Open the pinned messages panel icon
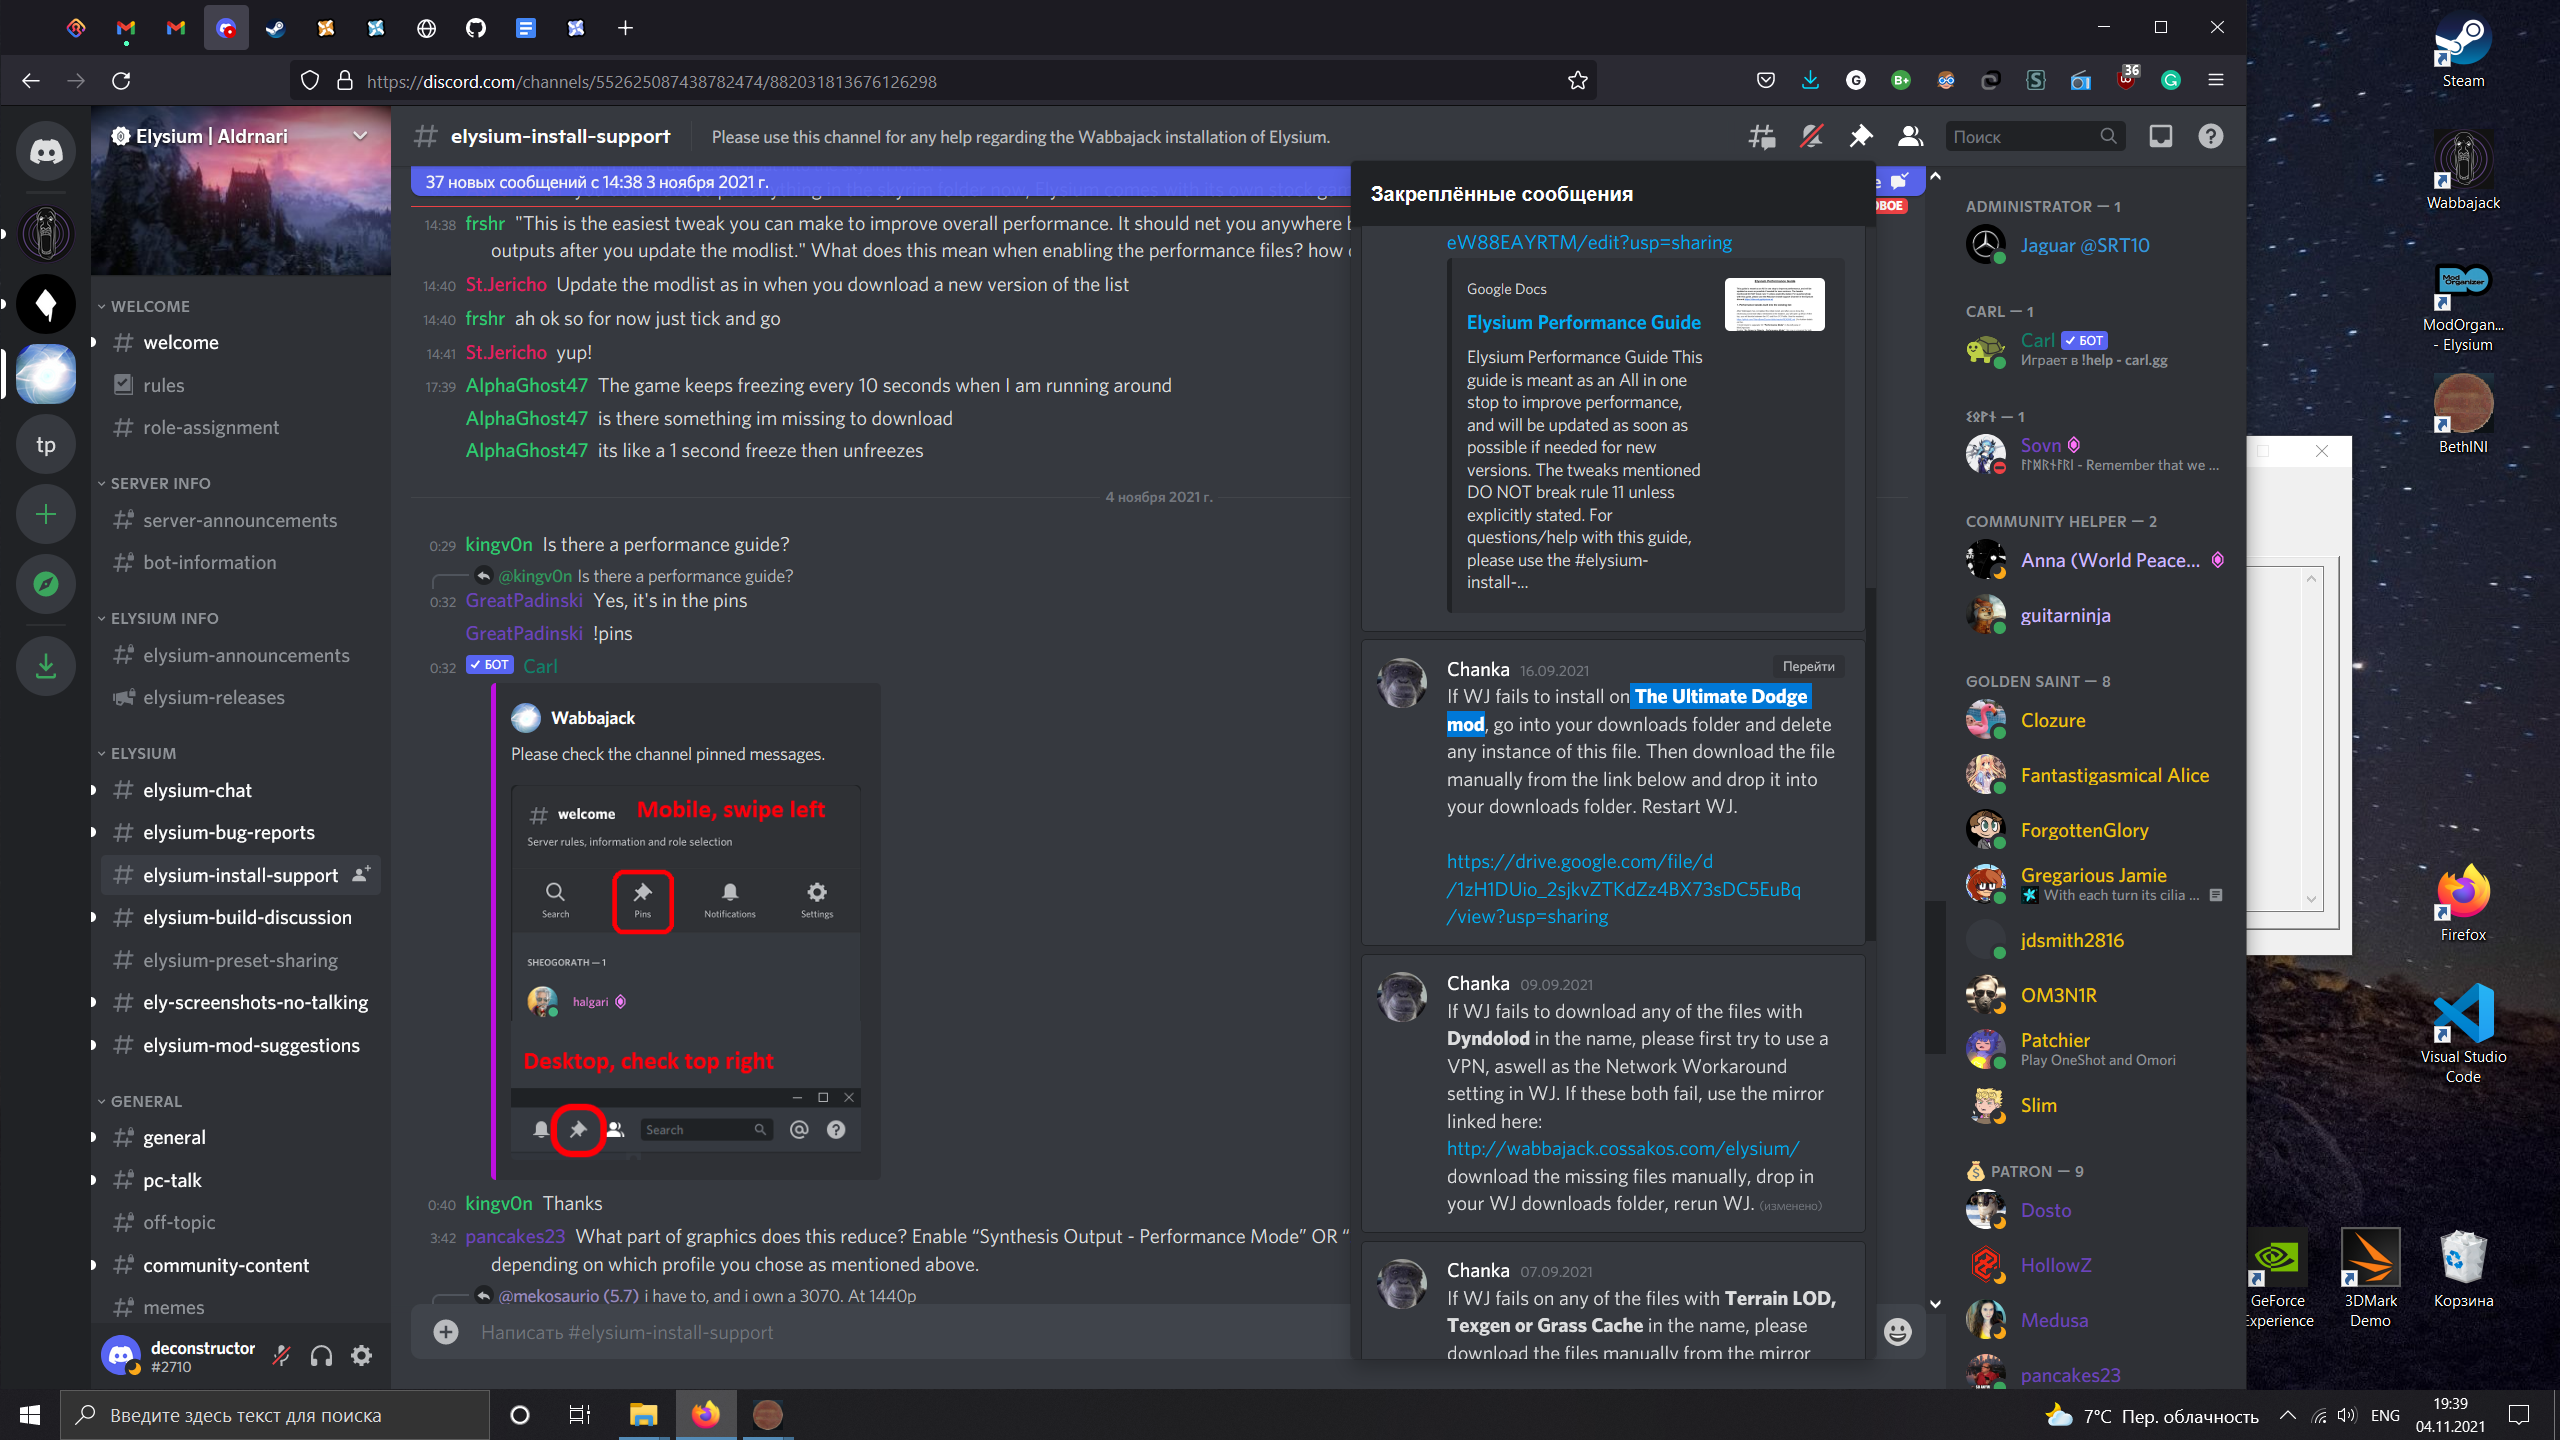The height and width of the screenshot is (1440, 2560). pyautogui.click(x=1861, y=135)
